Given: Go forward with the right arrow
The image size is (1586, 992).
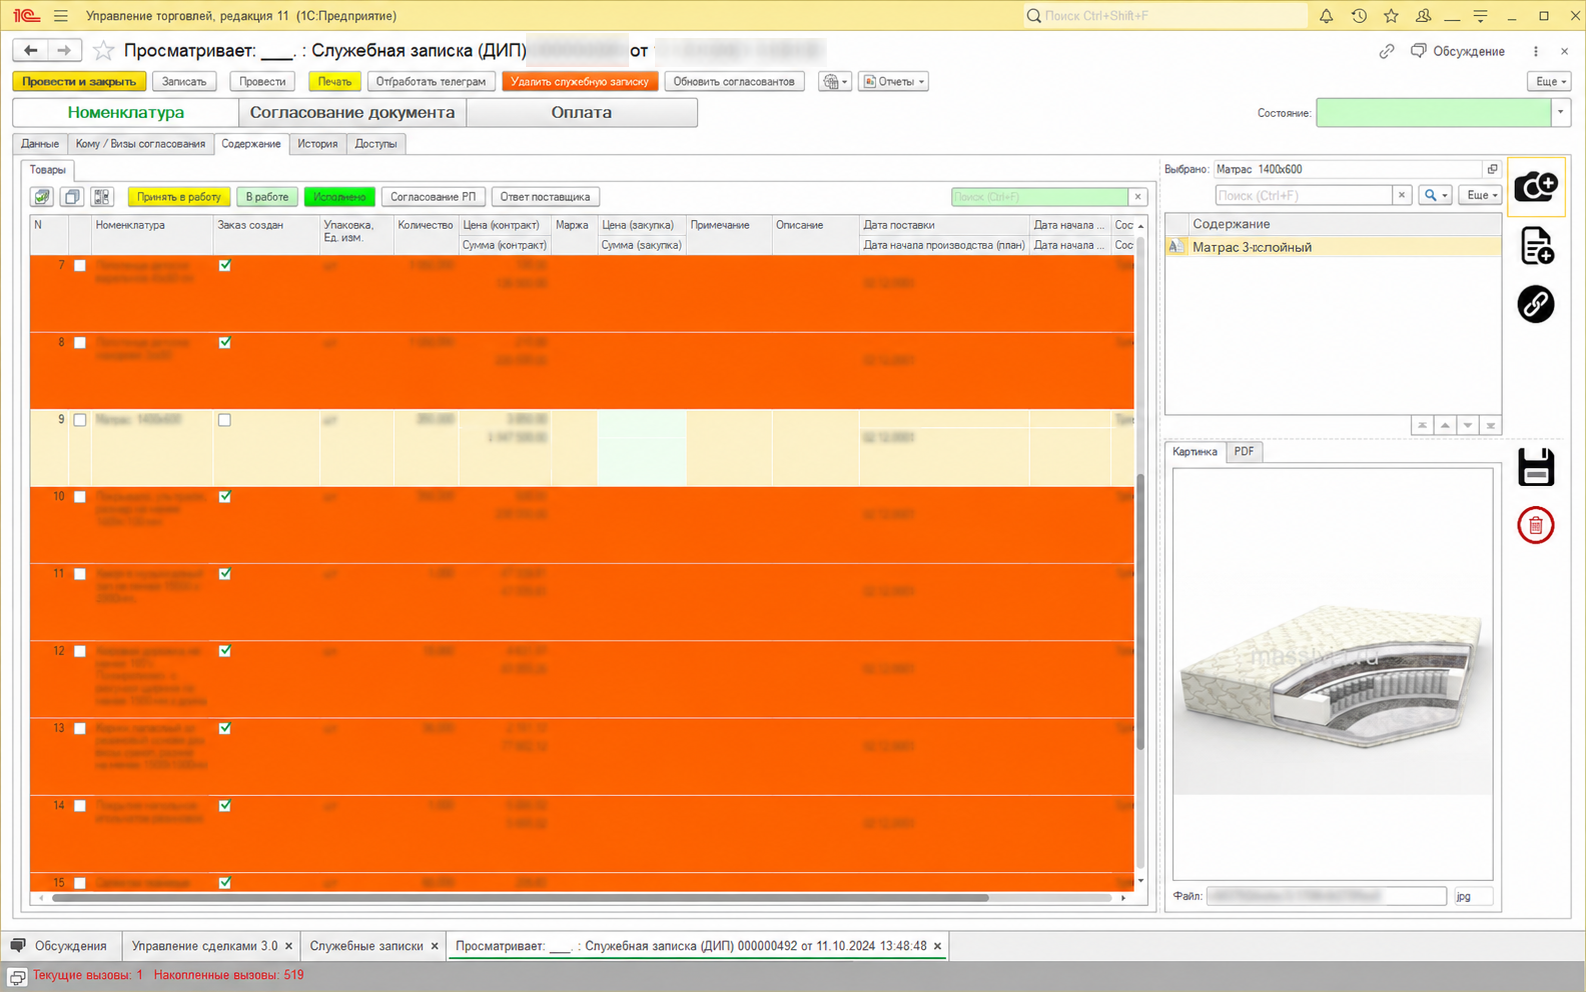Looking at the screenshot, I should tap(64, 50).
